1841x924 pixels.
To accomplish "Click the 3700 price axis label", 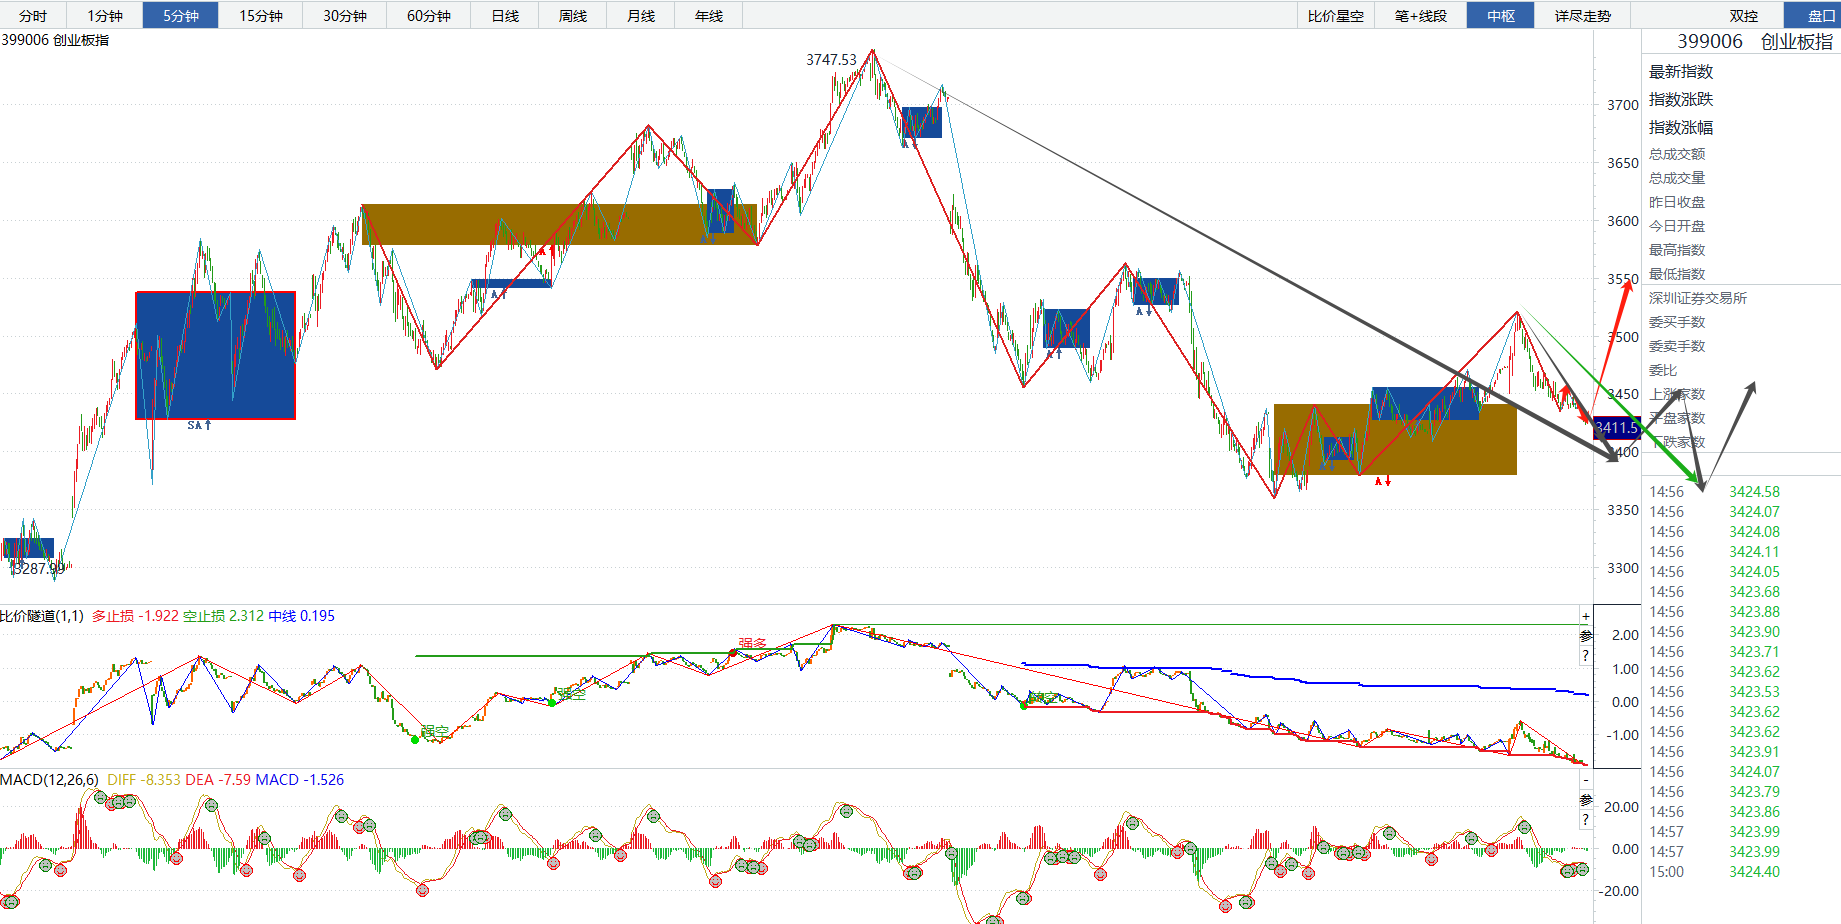I will pos(1623,105).
